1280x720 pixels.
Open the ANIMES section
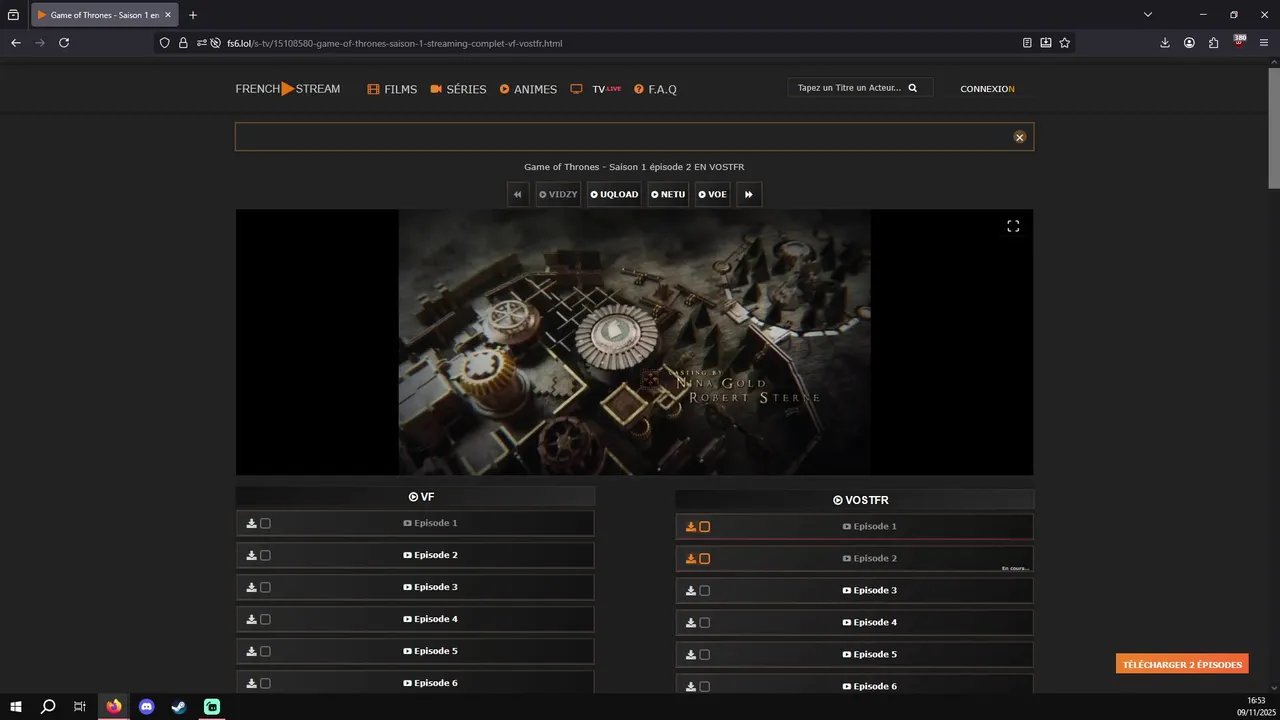click(528, 89)
